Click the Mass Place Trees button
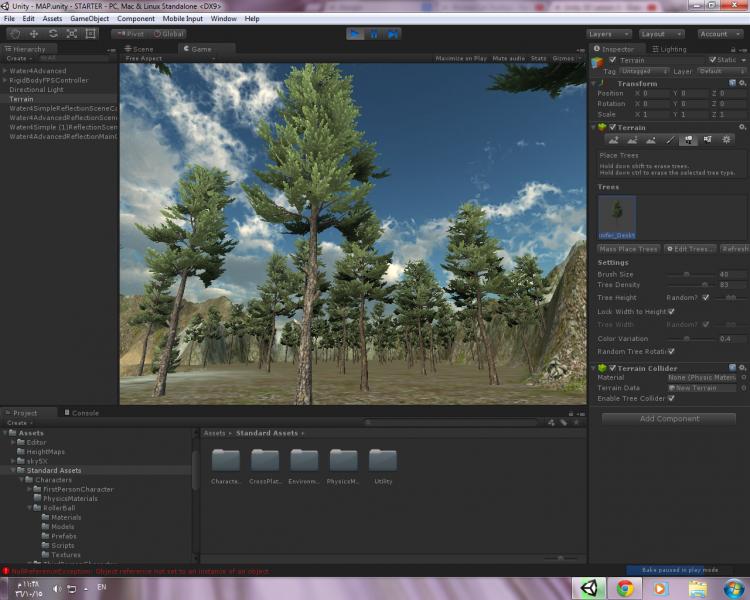750x600 pixels. [628, 249]
